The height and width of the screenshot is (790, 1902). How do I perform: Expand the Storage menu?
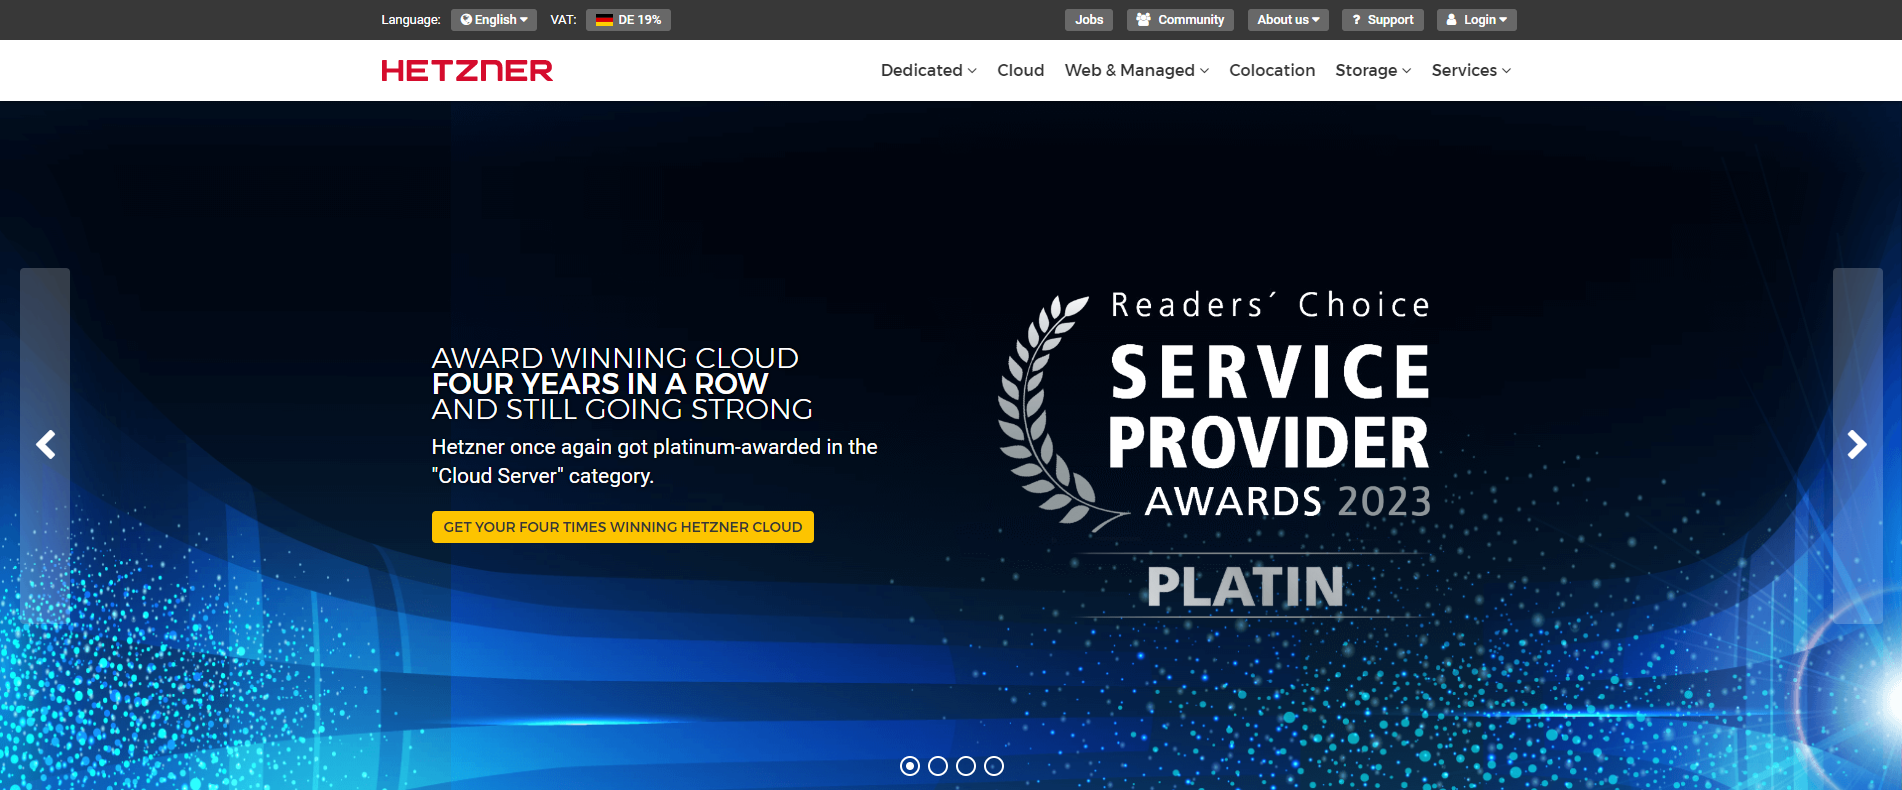pyautogui.click(x=1373, y=70)
